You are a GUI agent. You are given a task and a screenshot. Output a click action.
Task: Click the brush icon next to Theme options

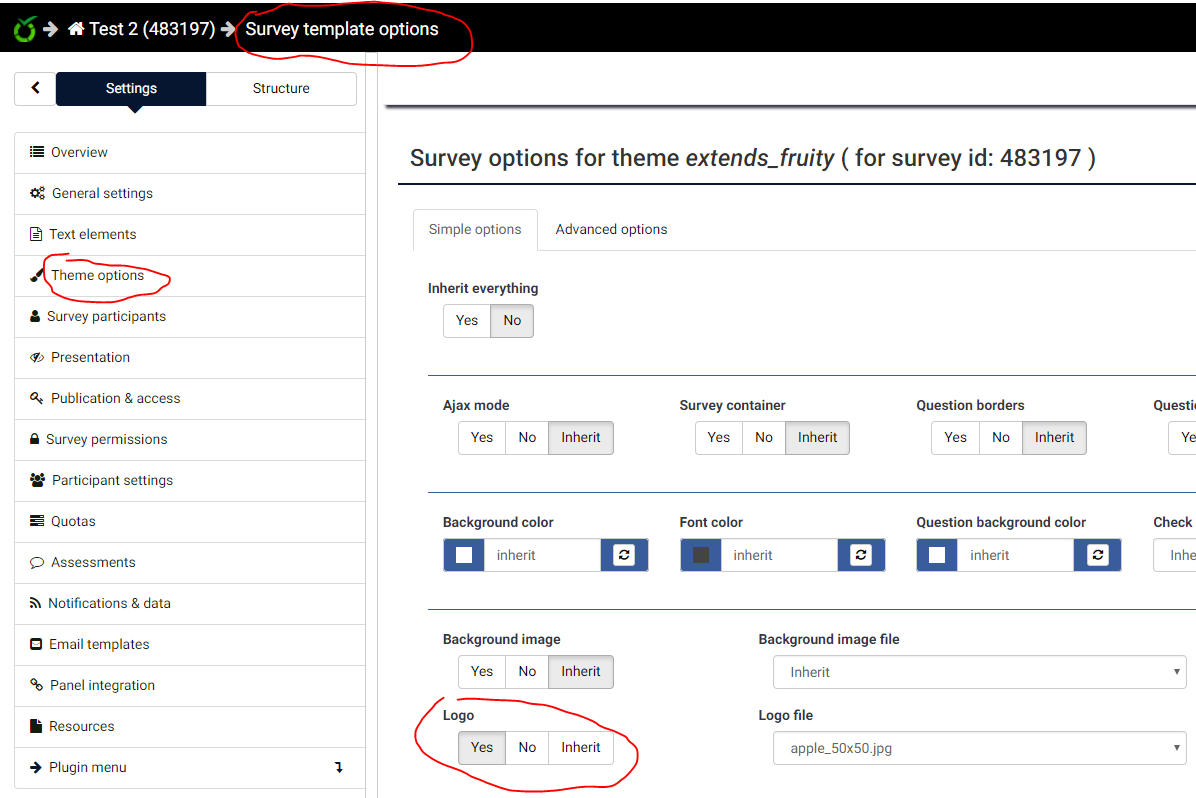(37, 275)
